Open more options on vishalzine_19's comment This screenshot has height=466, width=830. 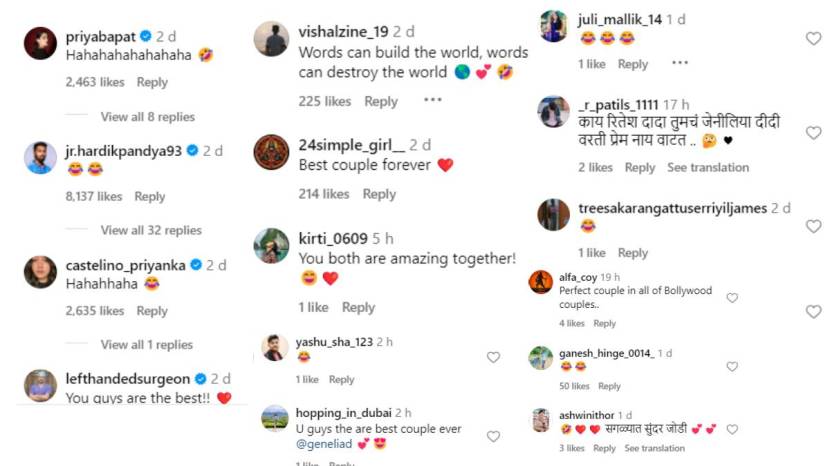pos(432,100)
